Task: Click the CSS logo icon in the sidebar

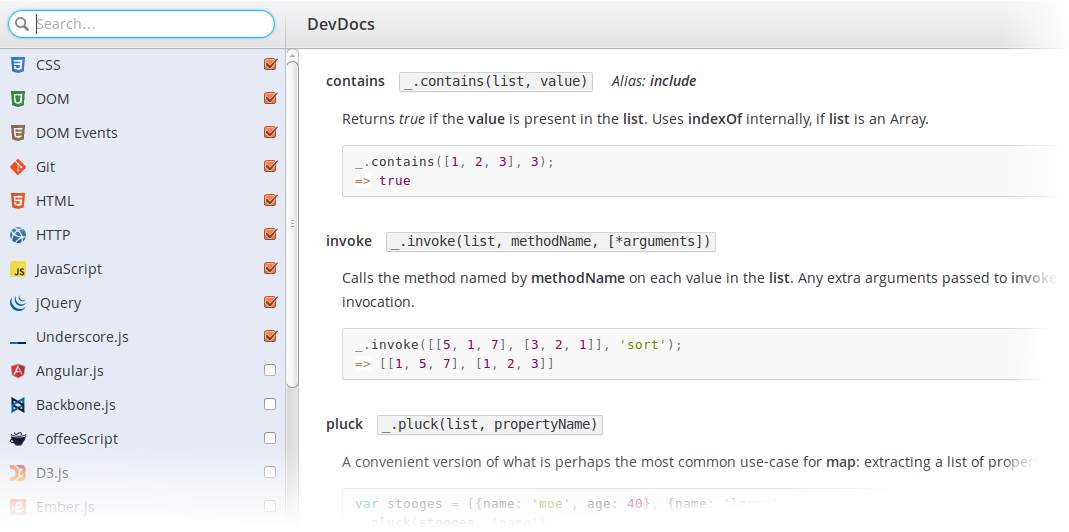Action: pos(17,65)
